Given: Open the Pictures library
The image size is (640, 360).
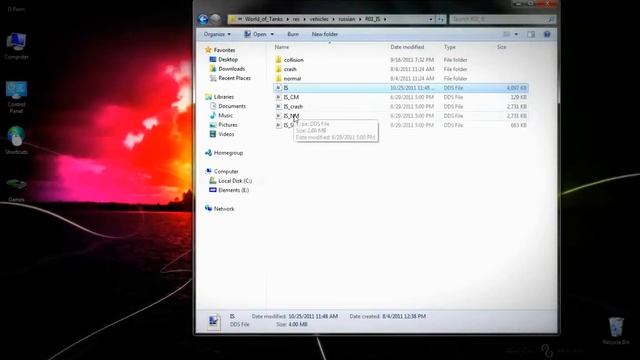Looking at the screenshot, I should coord(228,125).
